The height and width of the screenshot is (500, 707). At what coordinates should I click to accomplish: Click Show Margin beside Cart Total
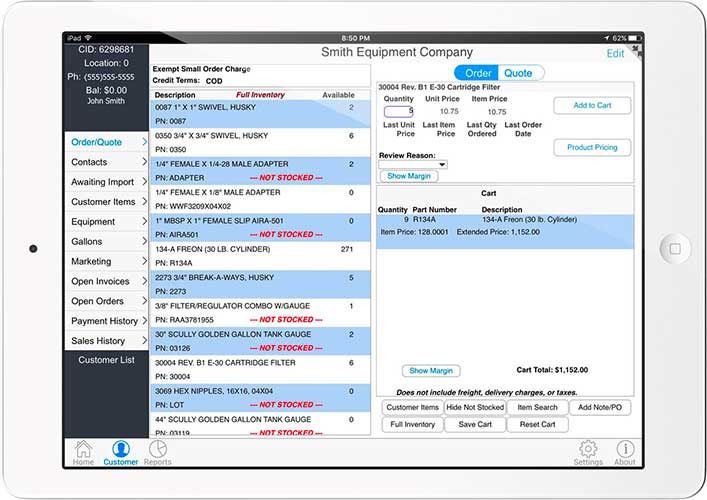click(x=431, y=371)
